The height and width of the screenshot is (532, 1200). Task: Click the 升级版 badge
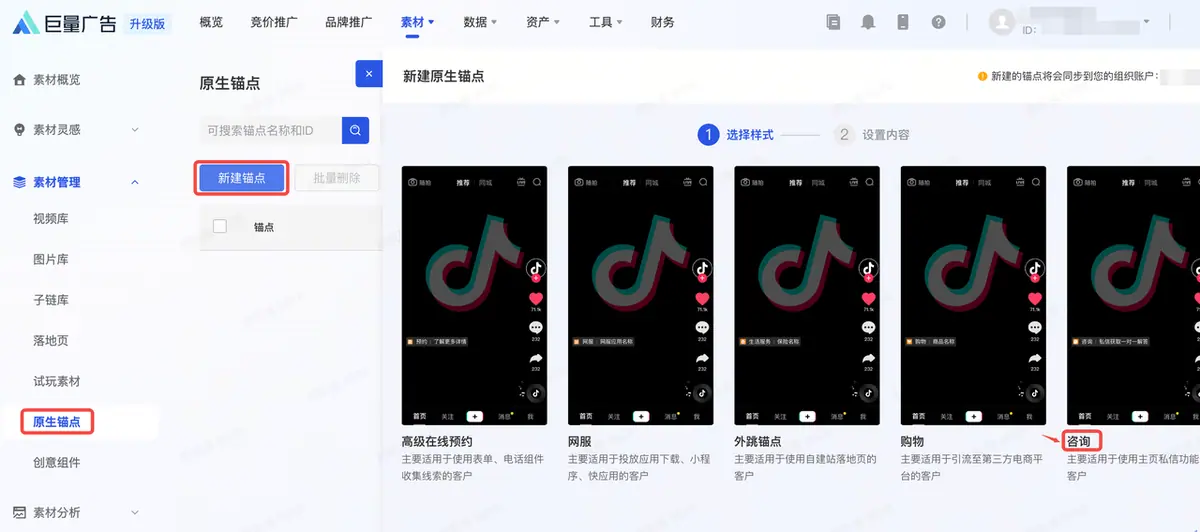pyautogui.click(x=147, y=23)
